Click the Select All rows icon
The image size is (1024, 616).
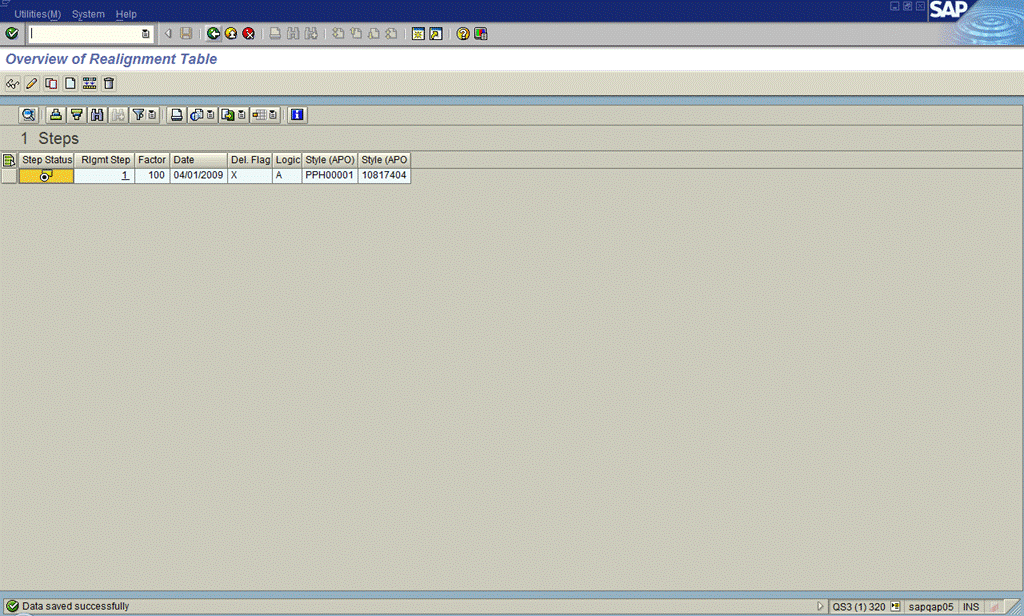[89, 84]
